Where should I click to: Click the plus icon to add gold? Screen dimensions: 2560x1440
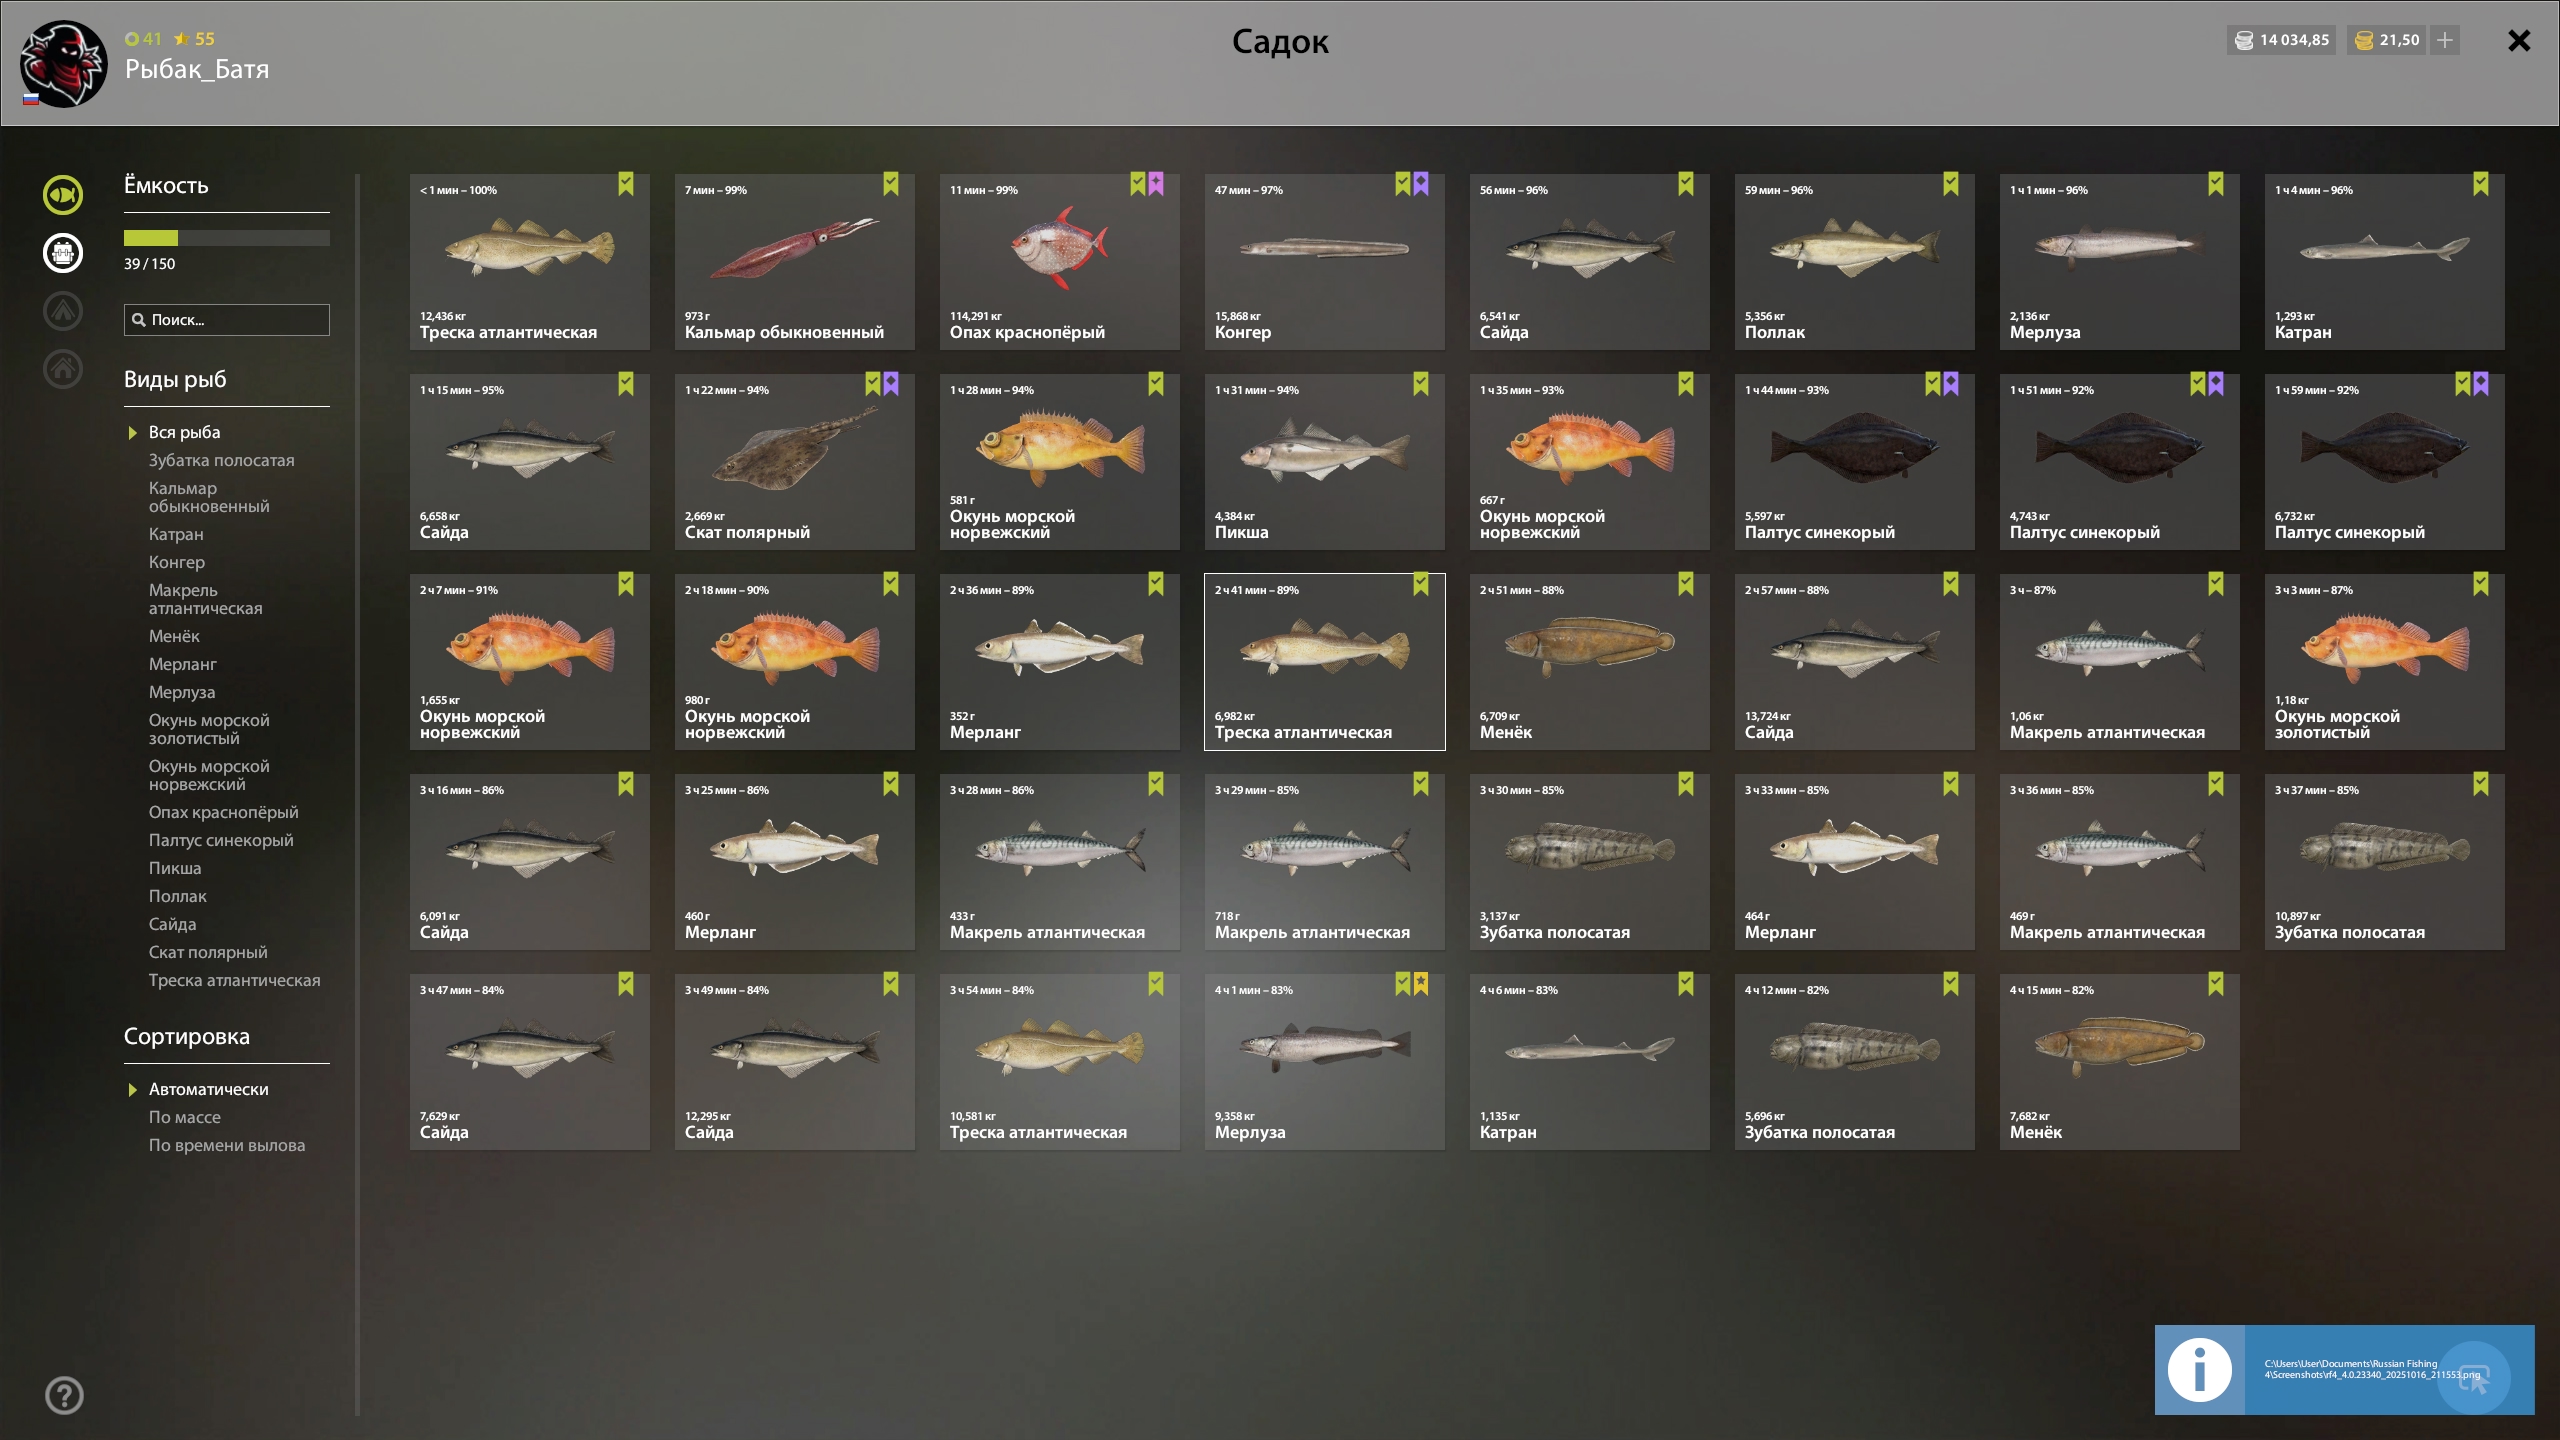click(2445, 40)
